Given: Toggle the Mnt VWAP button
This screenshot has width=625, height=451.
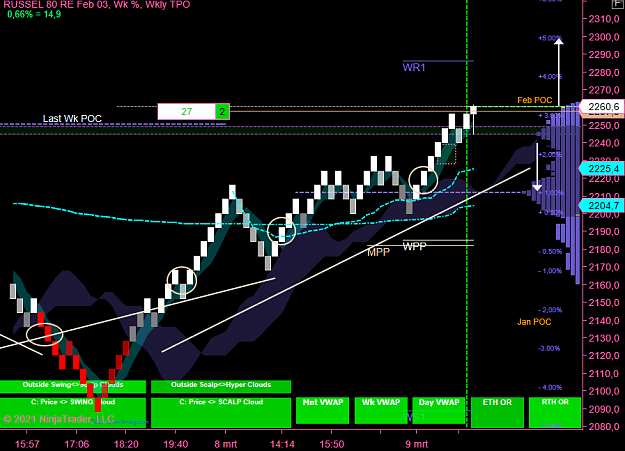Looking at the screenshot, I should coord(322,410).
